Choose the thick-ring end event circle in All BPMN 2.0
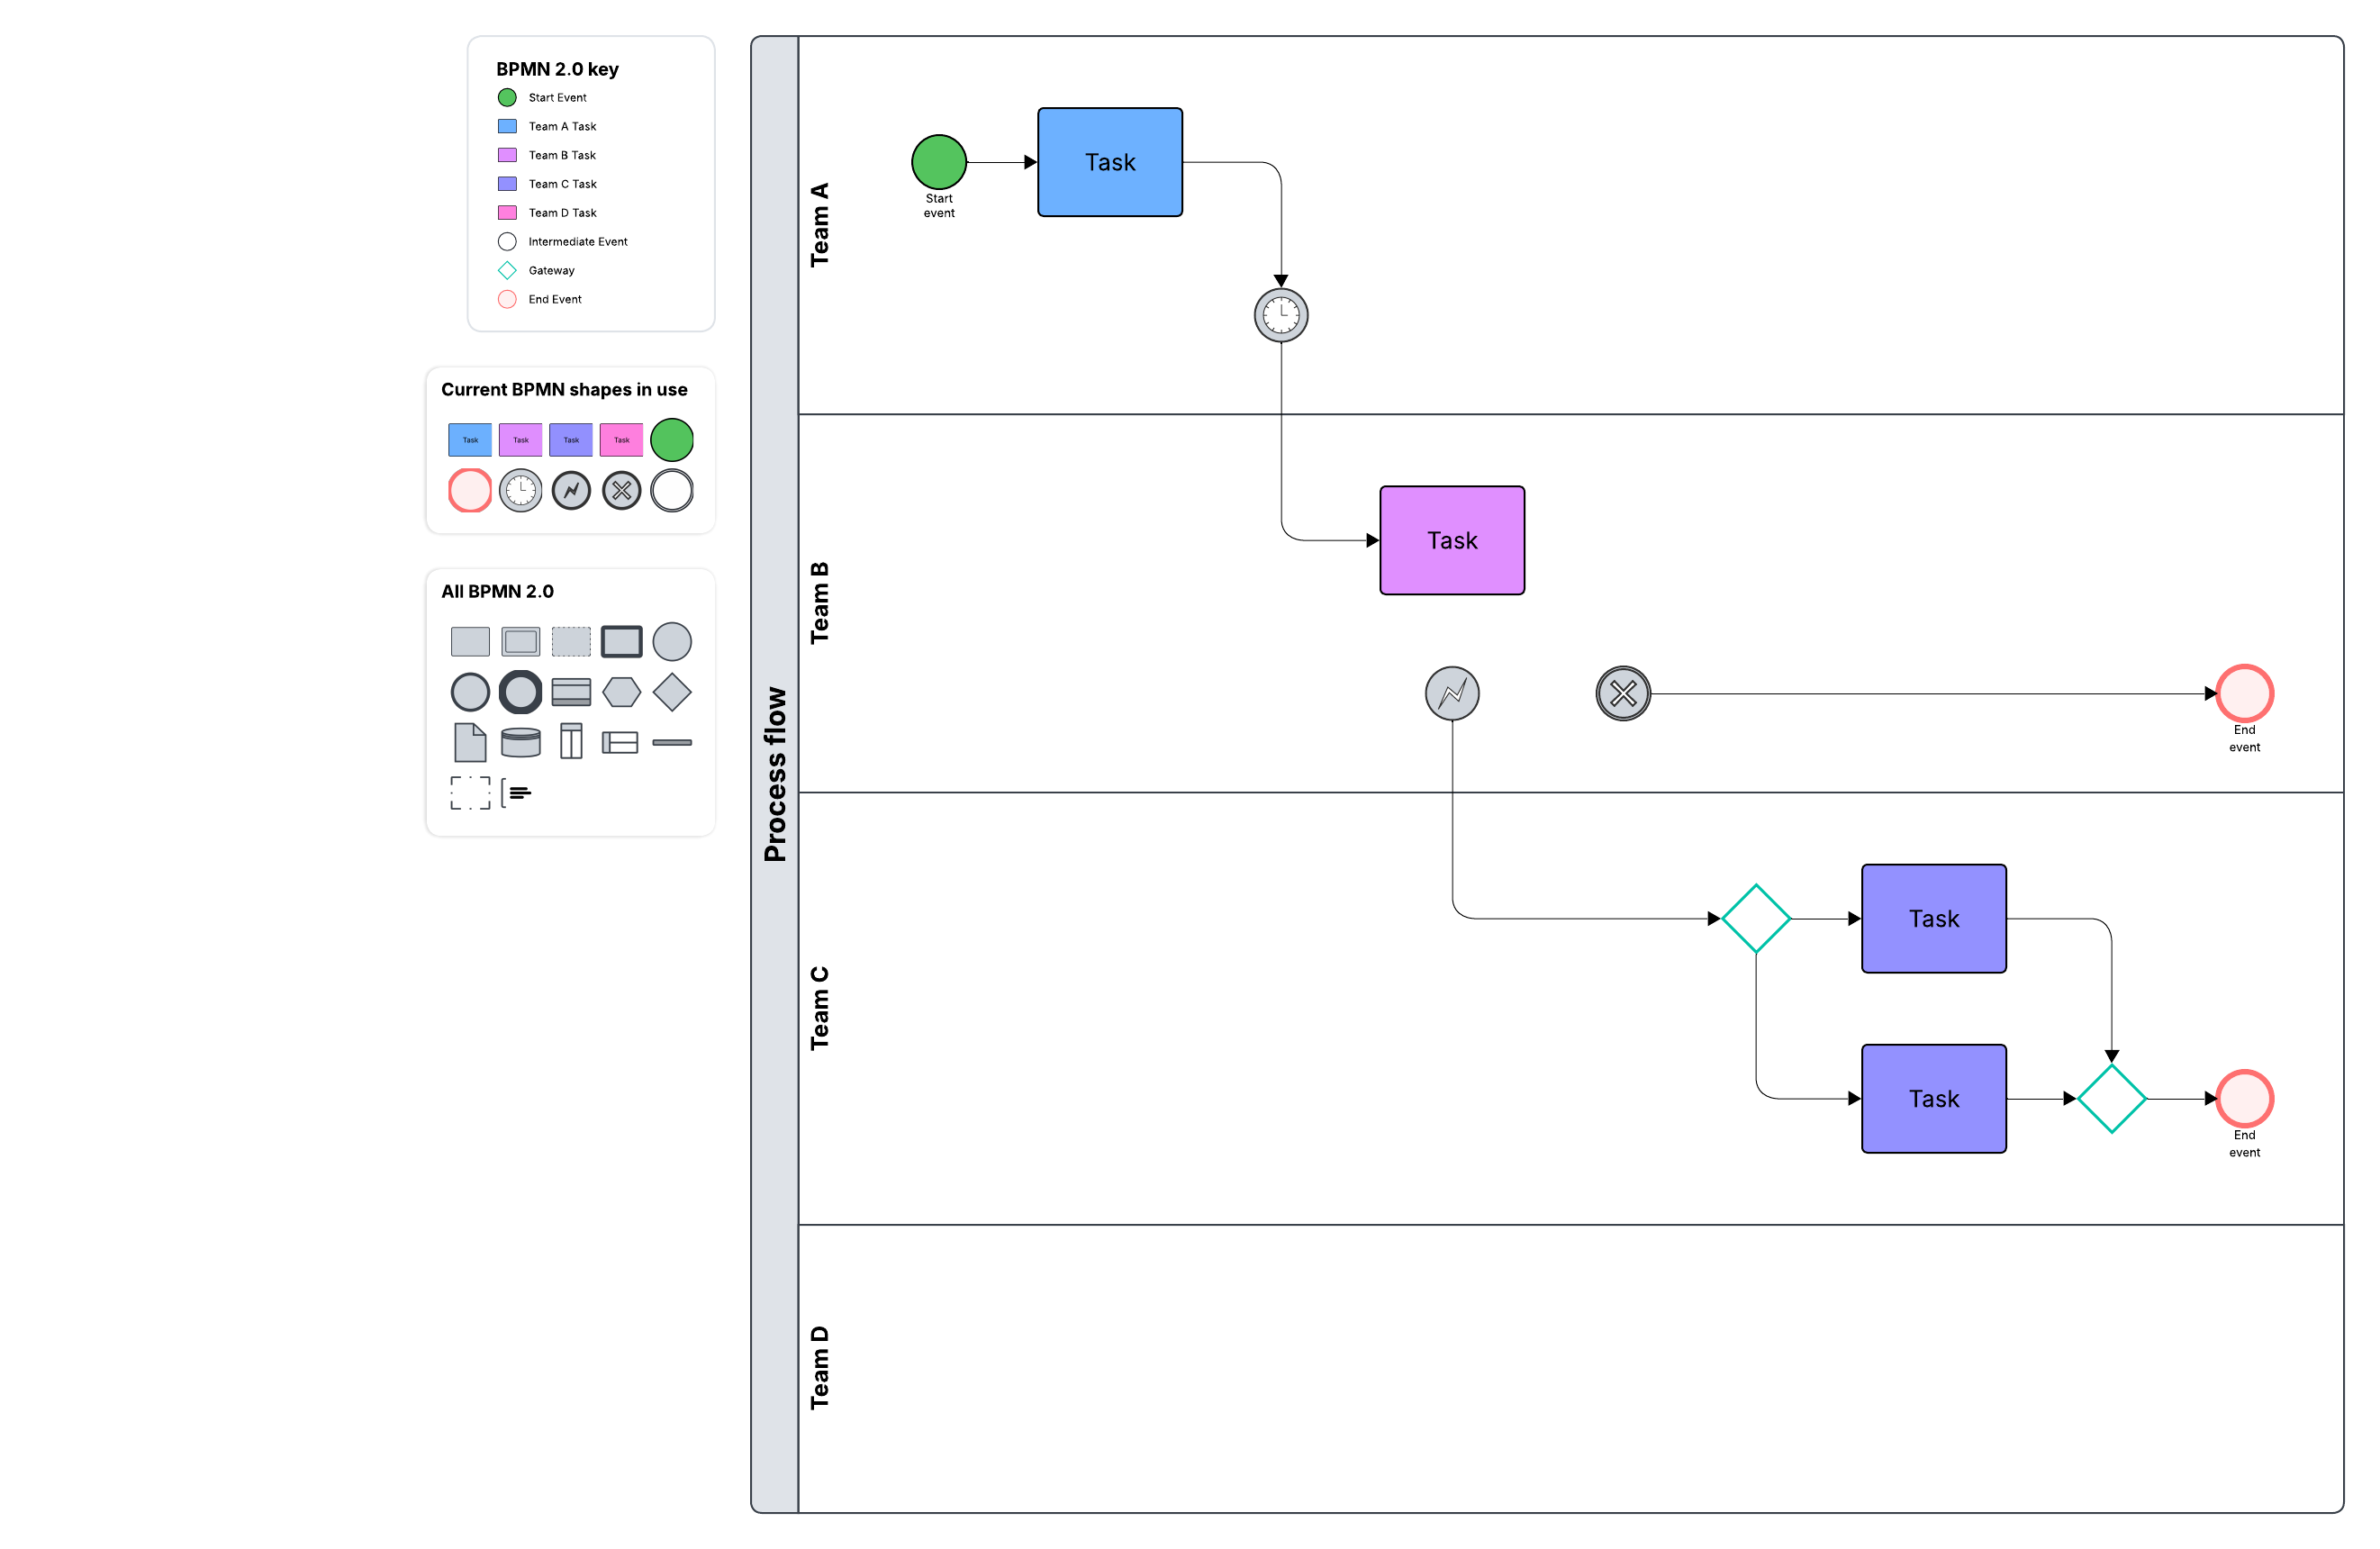The width and height of the screenshot is (2380, 1549). [520, 692]
